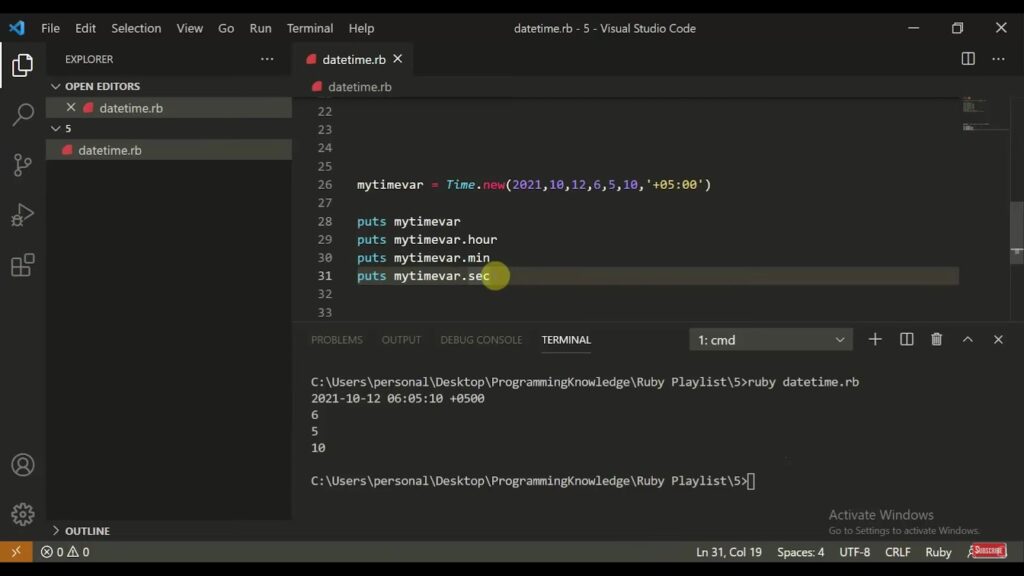Open the editor more actions ellipsis

[x=999, y=59]
